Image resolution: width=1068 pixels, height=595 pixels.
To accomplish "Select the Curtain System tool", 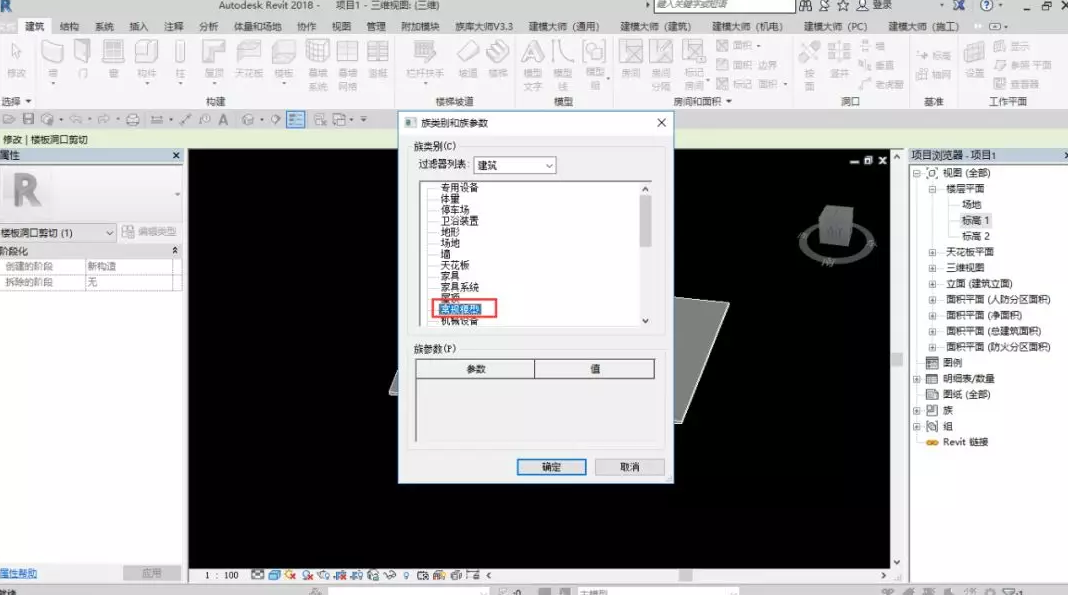I will [x=317, y=64].
